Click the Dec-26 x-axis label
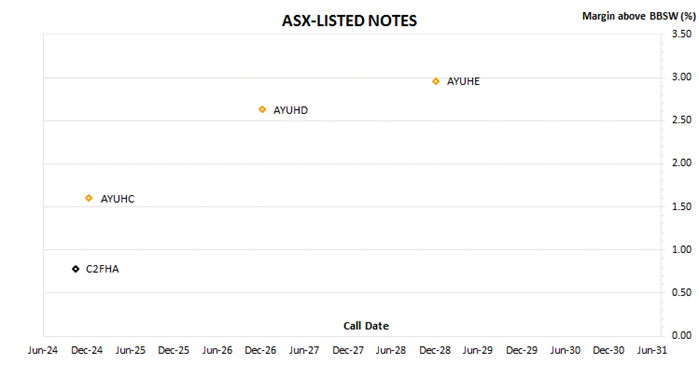This screenshot has width=699, height=365. click(x=260, y=351)
